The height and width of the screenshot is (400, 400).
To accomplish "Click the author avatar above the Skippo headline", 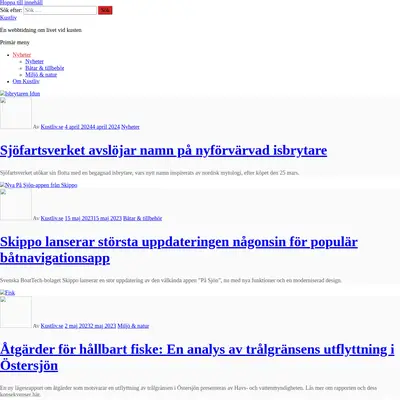I will point(16,205).
